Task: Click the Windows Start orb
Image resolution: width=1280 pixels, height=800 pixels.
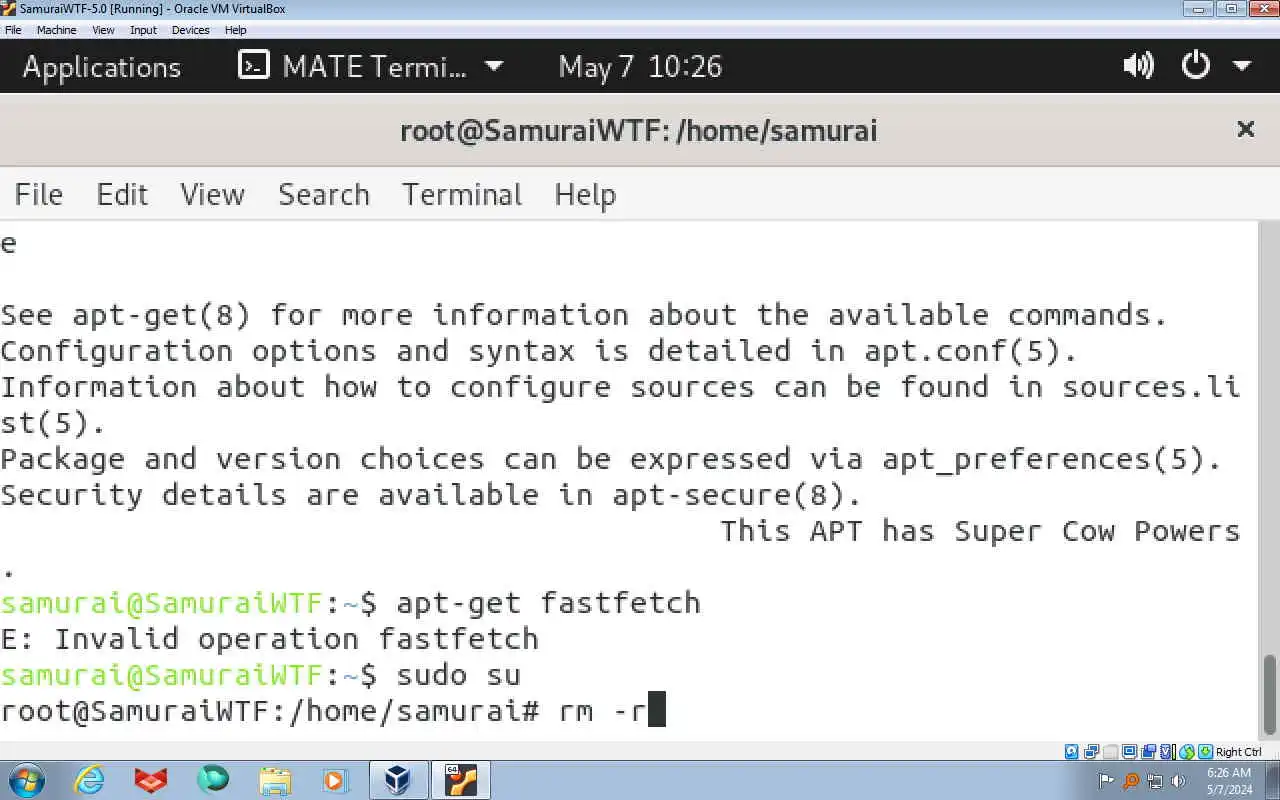Action: coord(25,780)
